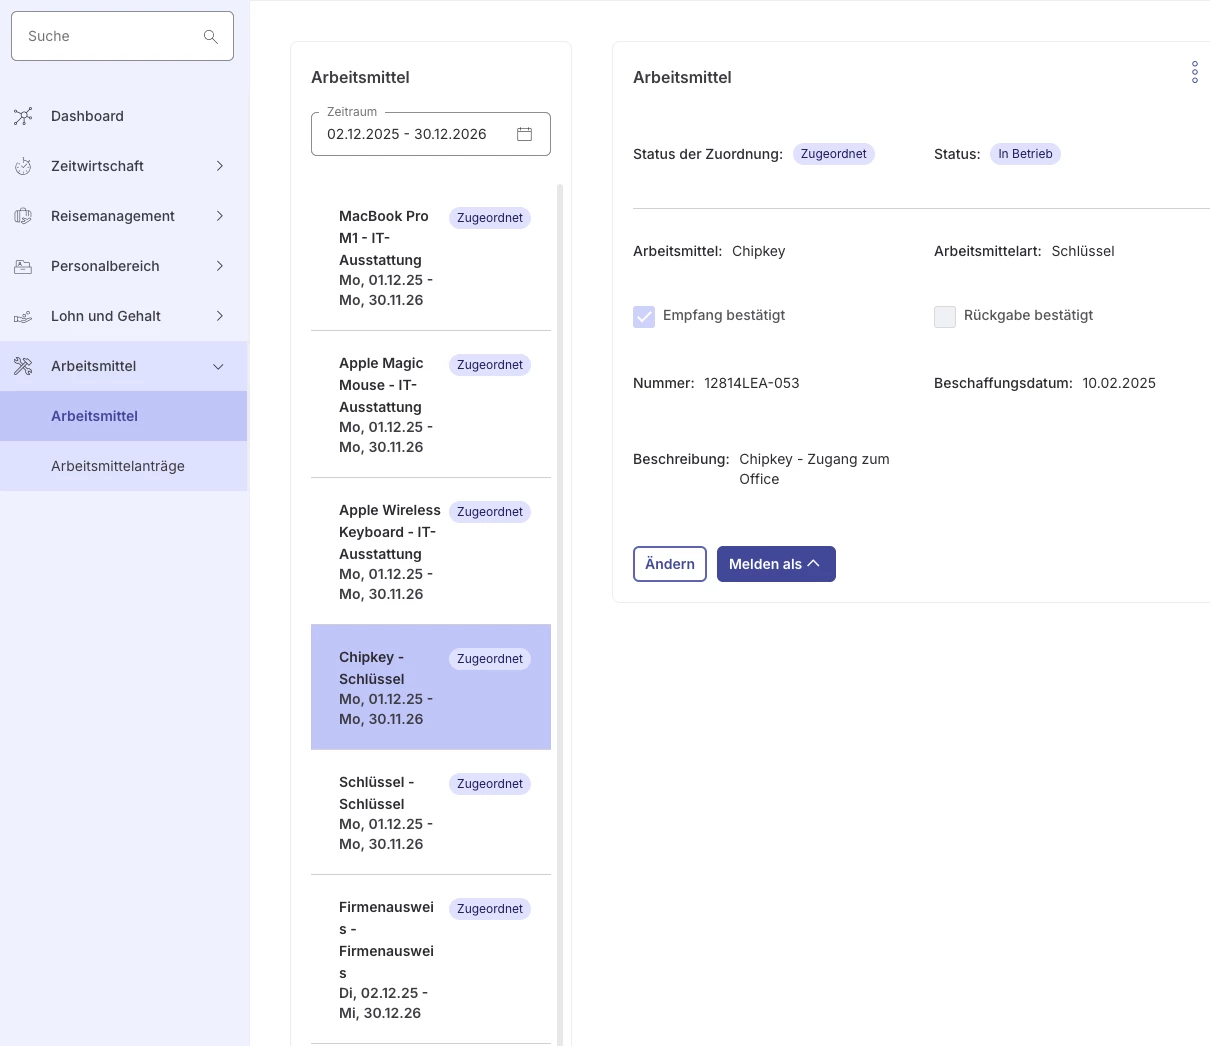Screen dimensions: 1210x1046
Task: Click the Beschaffungsdatum value 10.02.2025
Action: coord(1119,383)
